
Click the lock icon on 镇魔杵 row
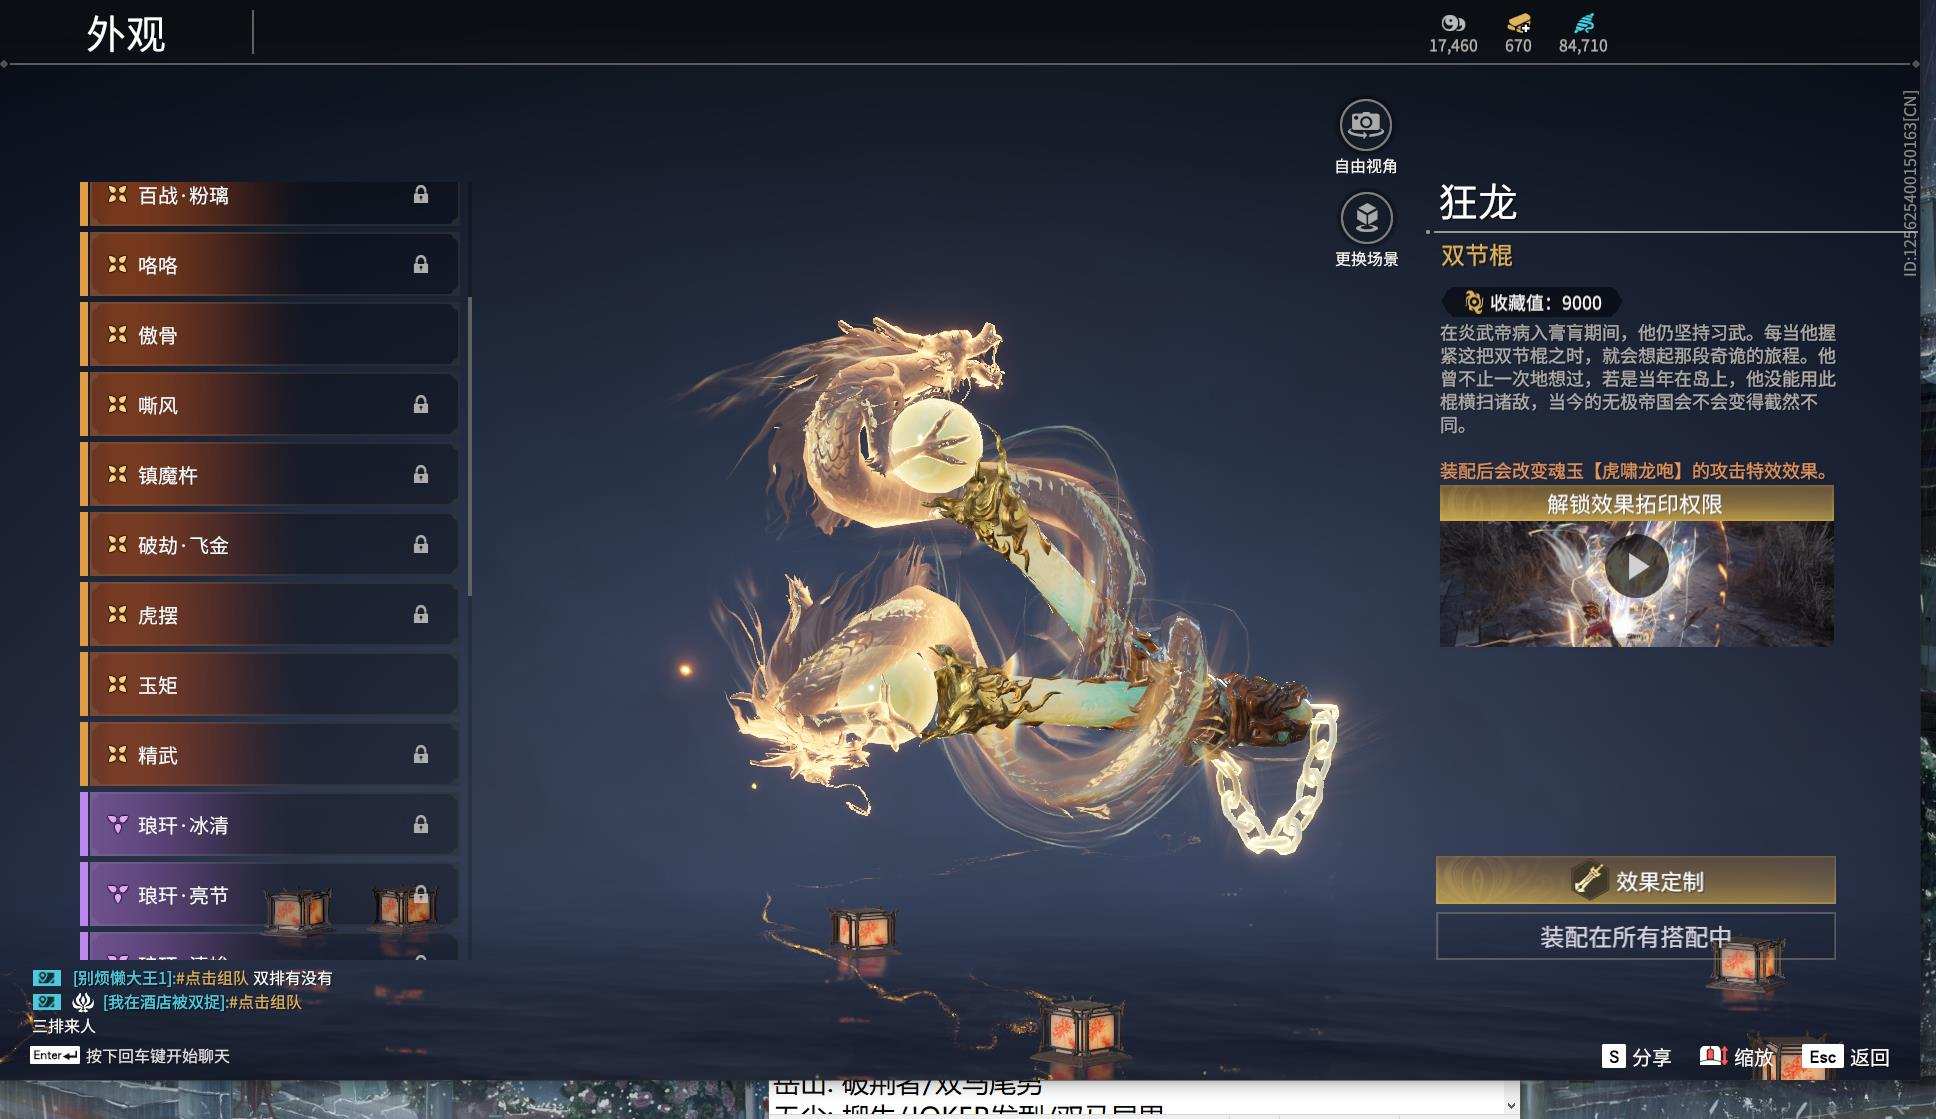tap(421, 475)
